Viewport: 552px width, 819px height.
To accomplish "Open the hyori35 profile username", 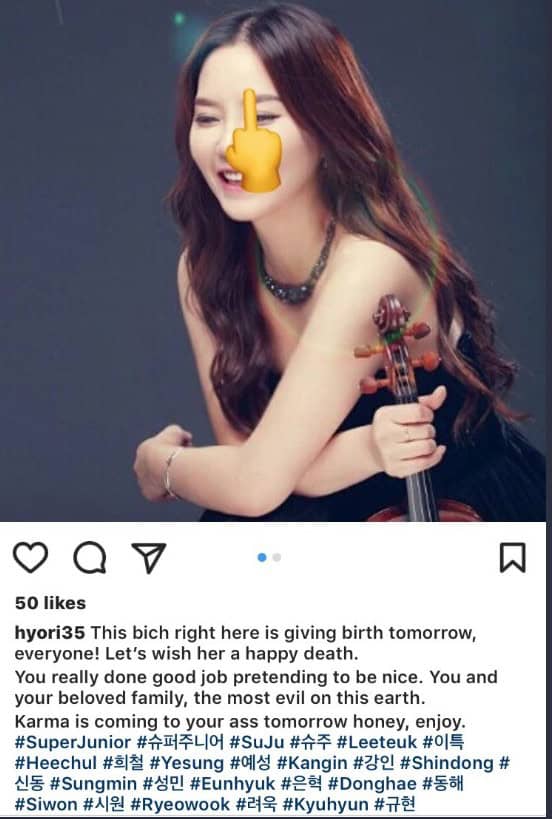I will (50, 633).
